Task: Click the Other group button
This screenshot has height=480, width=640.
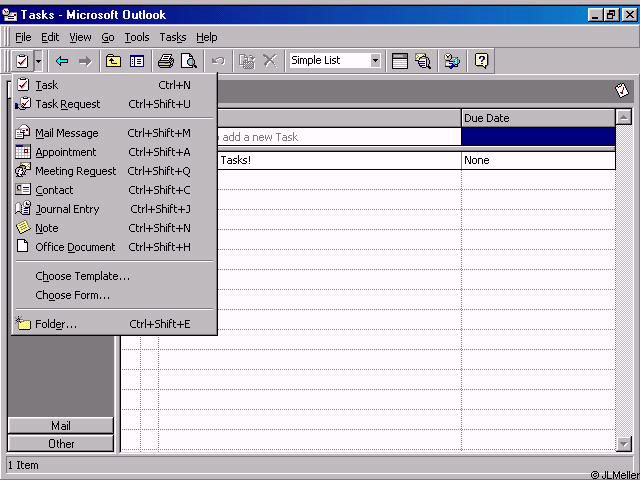Action: 61,444
